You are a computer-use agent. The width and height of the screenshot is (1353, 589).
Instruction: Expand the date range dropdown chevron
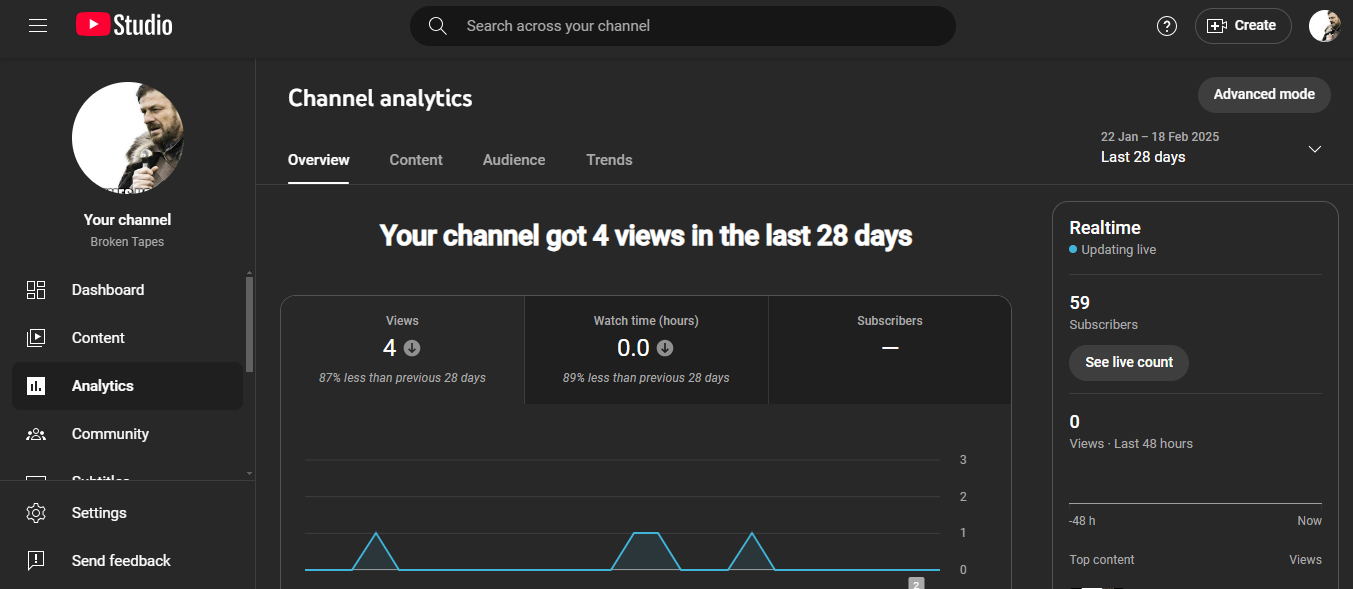[x=1315, y=149]
